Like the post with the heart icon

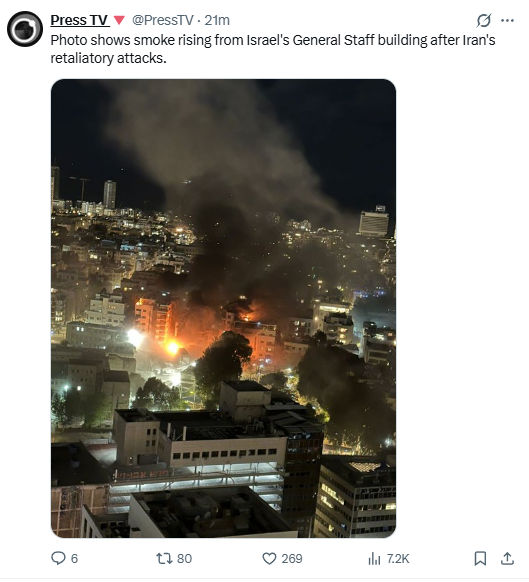[269, 558]
